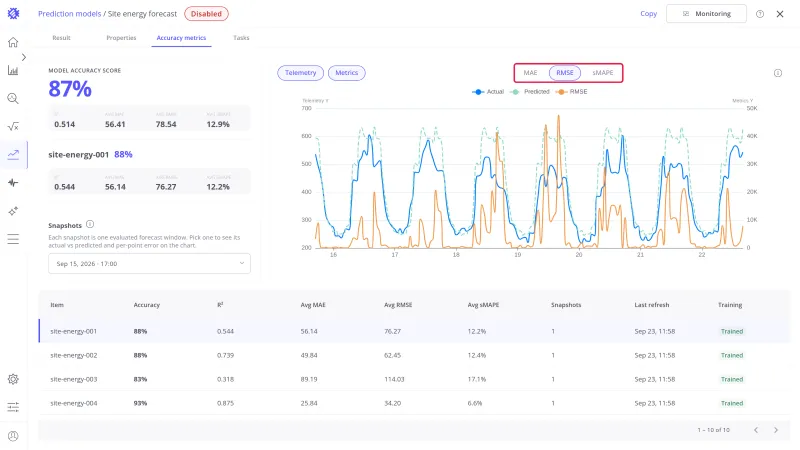Sort by the Last refresh column header

652,305
